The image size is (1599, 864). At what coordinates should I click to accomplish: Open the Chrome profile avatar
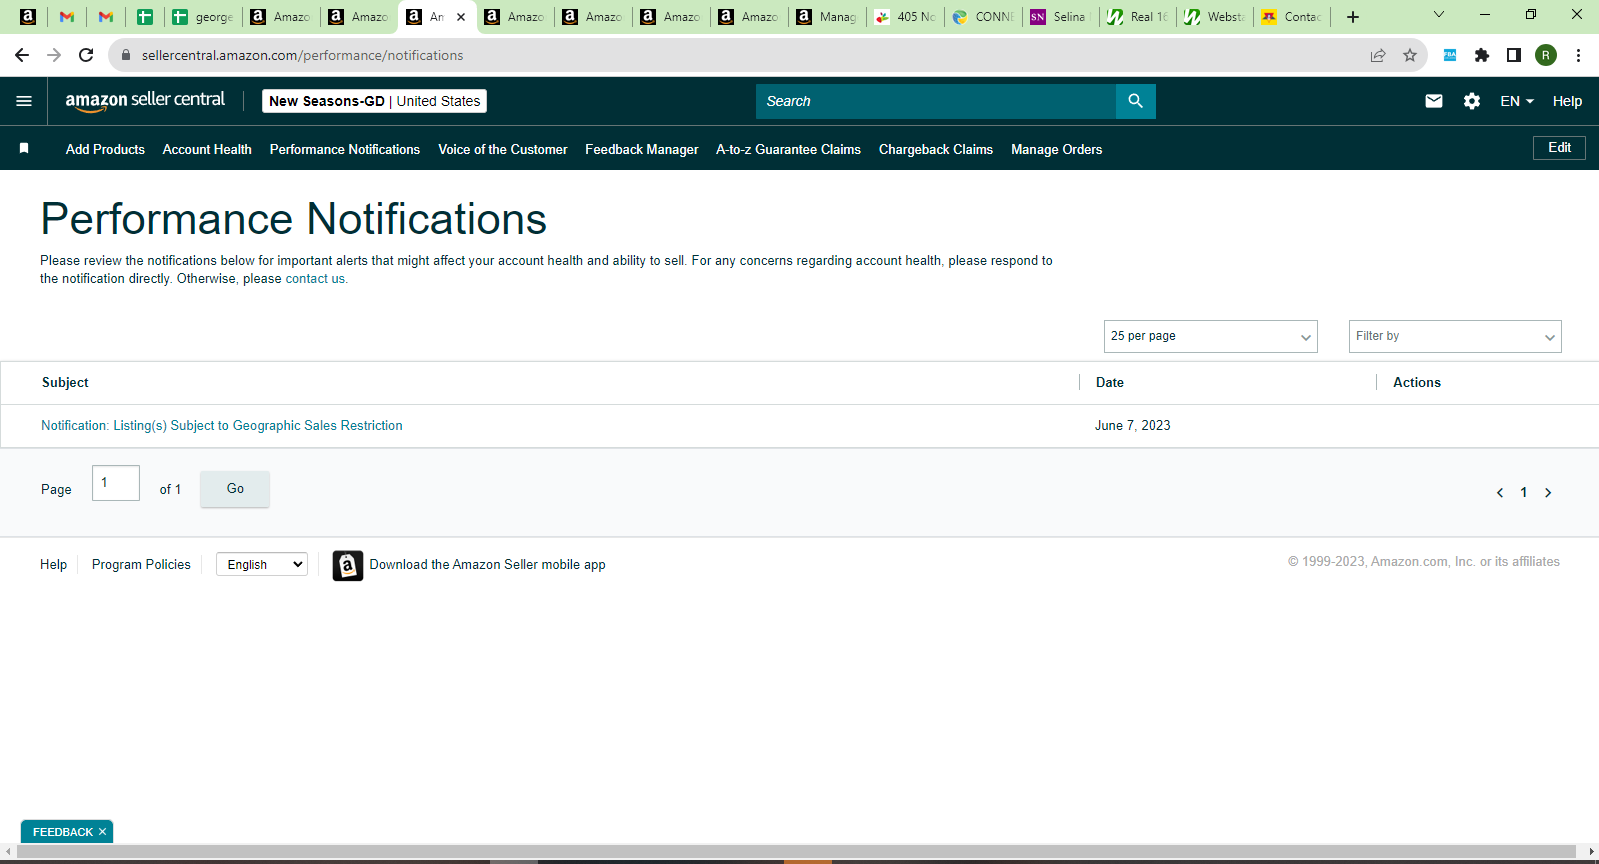pos(1546,55)
